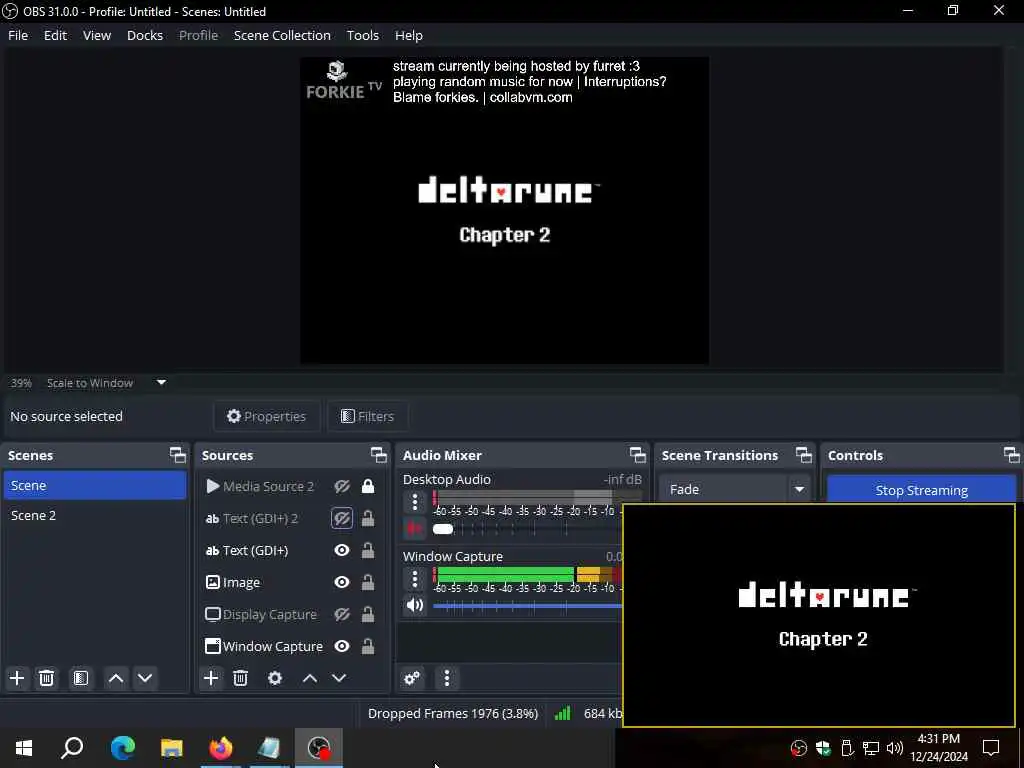Viewport: 1024px width, 768px height.
Task: Move the source down
Action: coord(339,678)
